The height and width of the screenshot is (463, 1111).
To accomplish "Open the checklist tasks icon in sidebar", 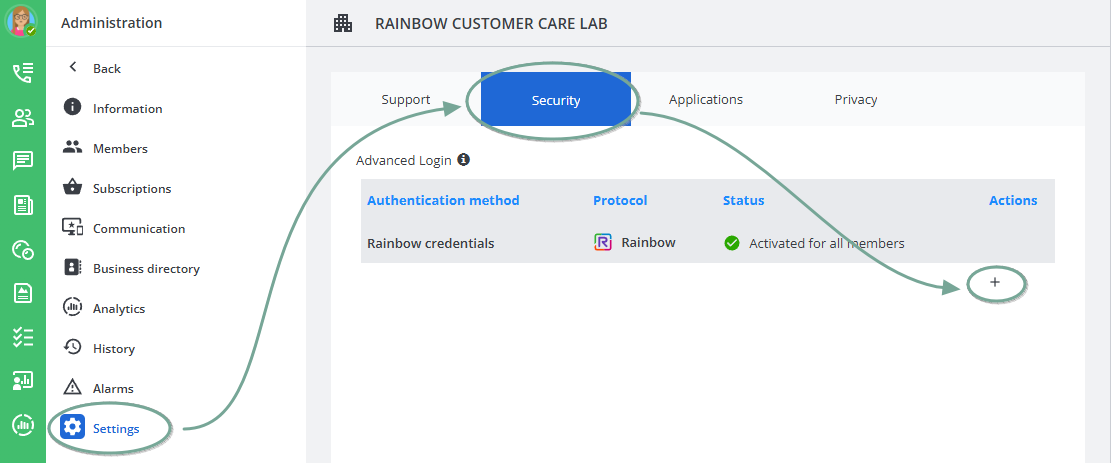I will (x=22, y=337).
